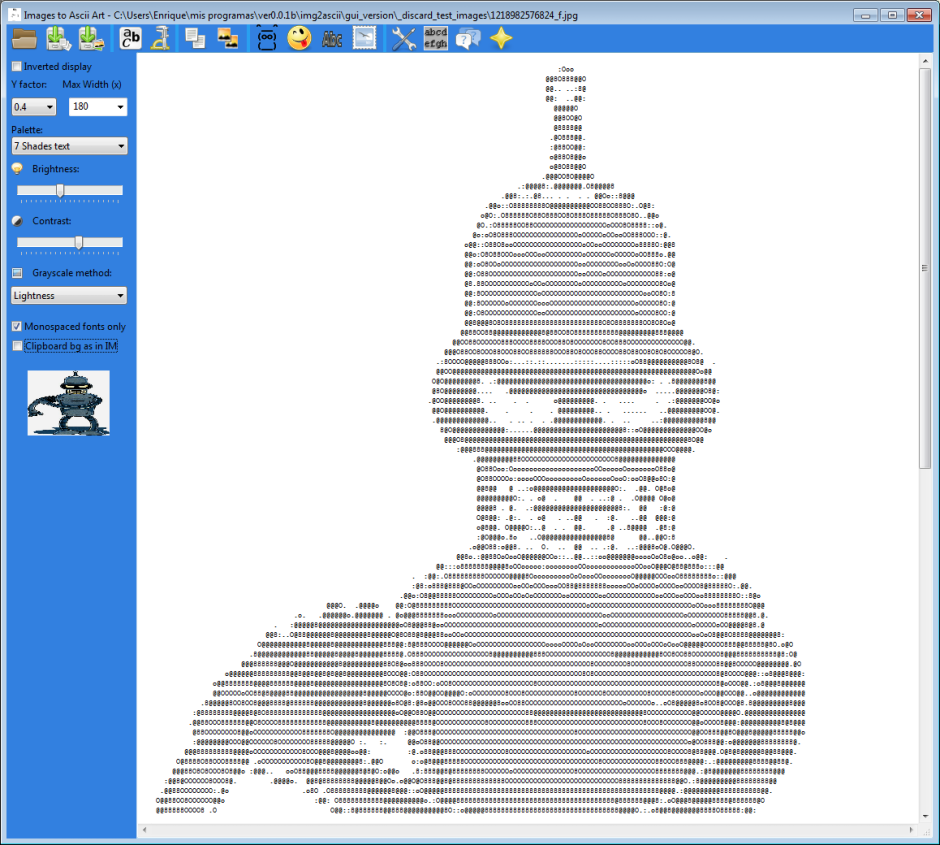Open the settings wrench tool icon
The height and width of the screenshot is (845, 940).
(404, 38)
